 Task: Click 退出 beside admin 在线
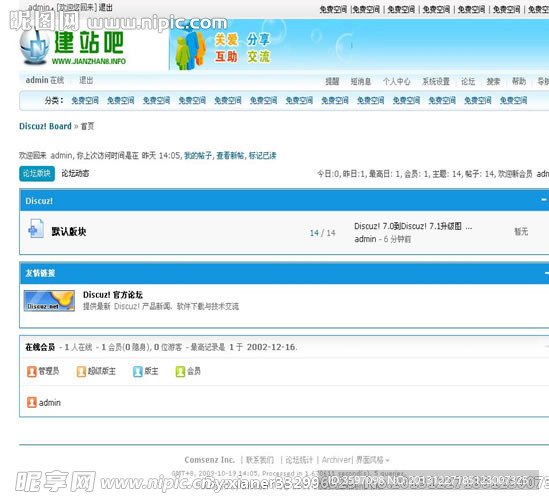[86, 80]
